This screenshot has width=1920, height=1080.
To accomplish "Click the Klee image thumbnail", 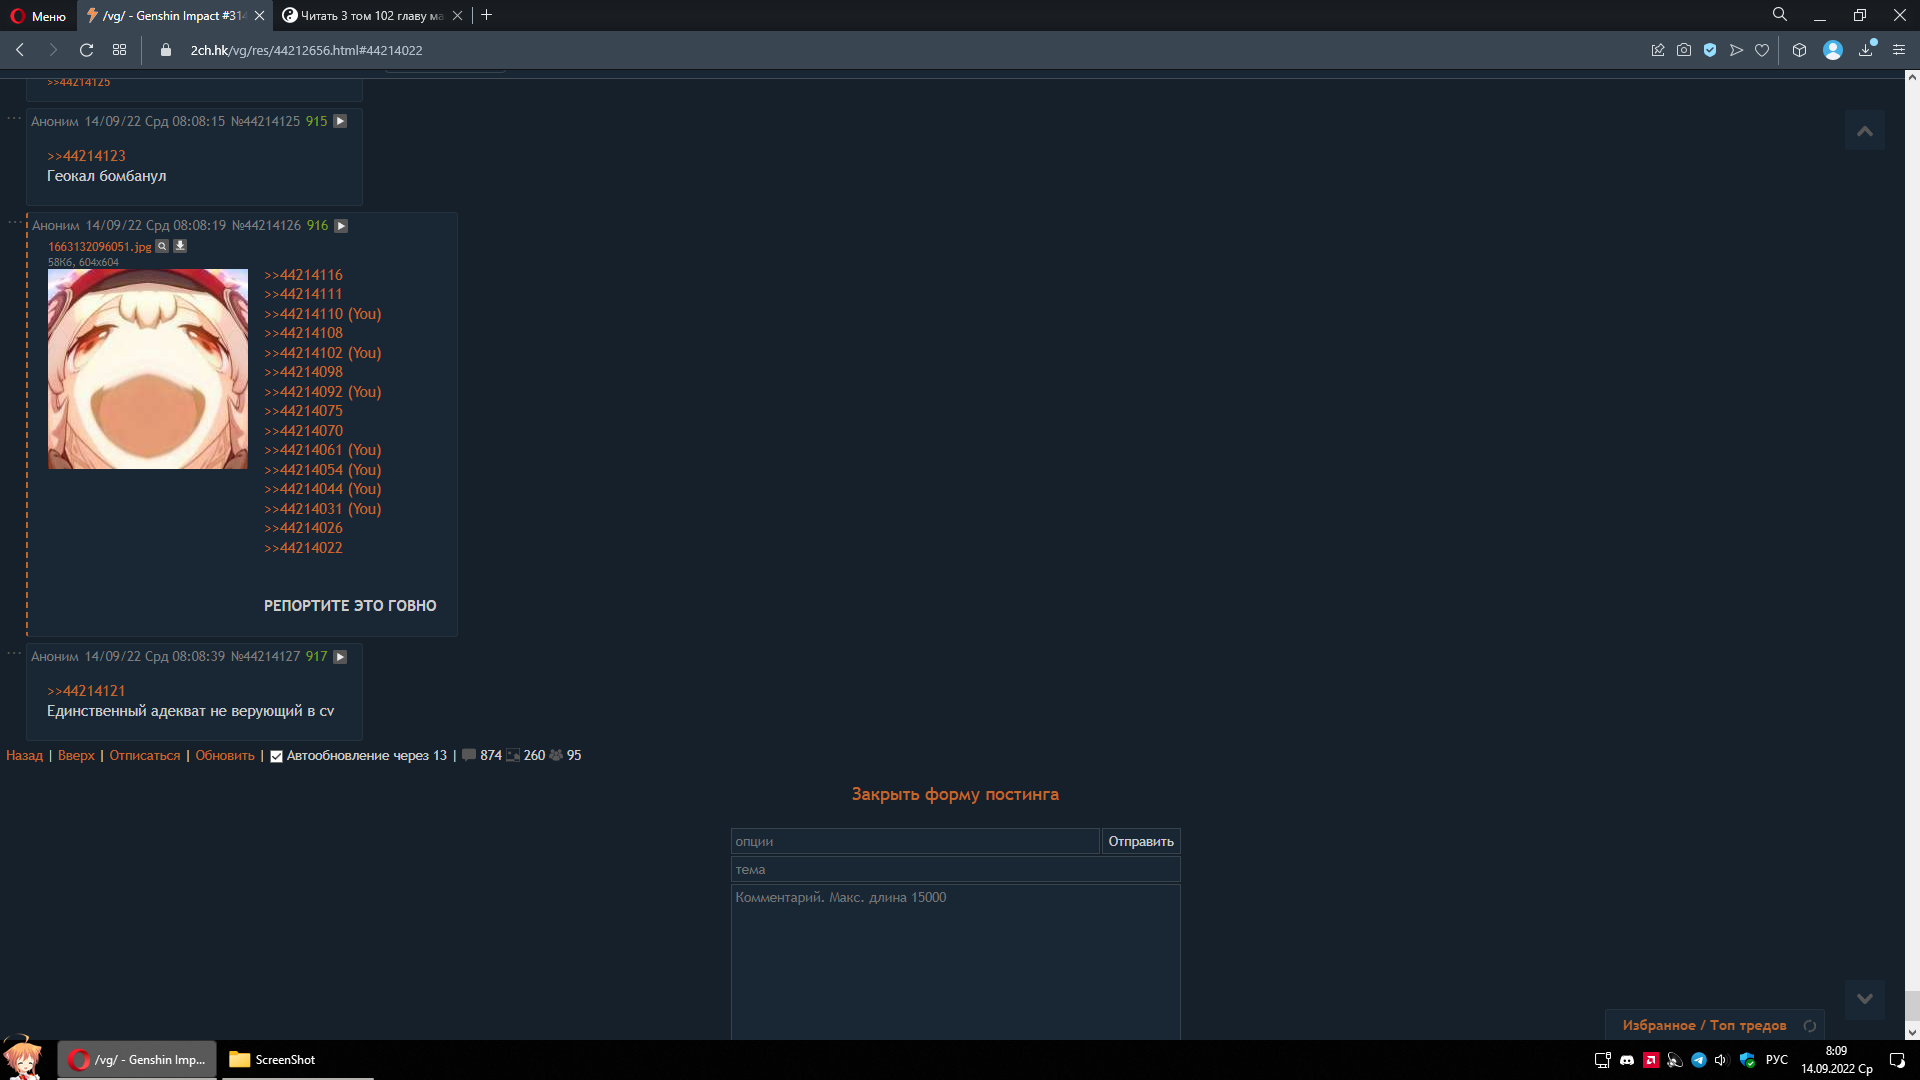I will pos(148,369).
